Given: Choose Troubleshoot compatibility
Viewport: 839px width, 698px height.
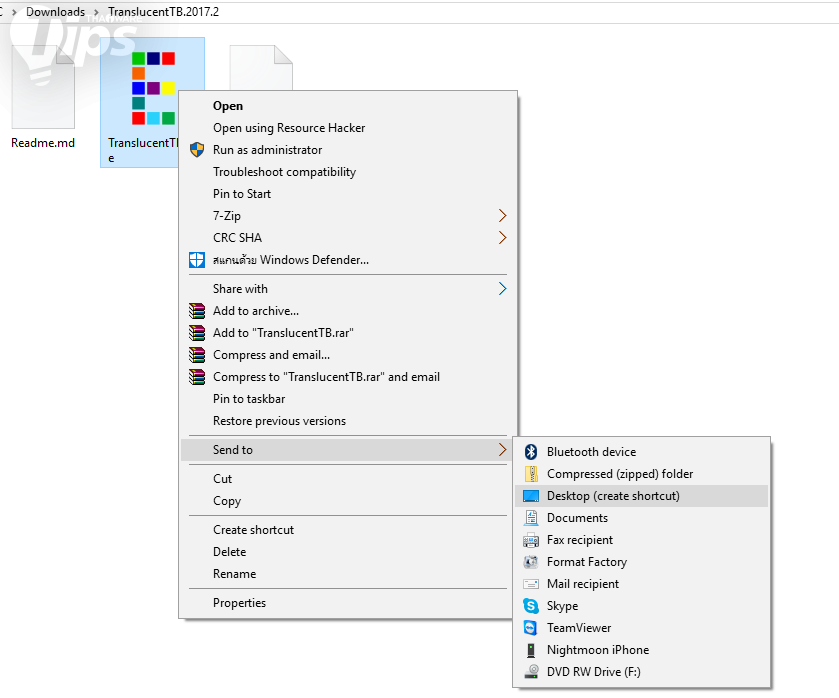Looking at the screenshot, I should click(348, 172).
